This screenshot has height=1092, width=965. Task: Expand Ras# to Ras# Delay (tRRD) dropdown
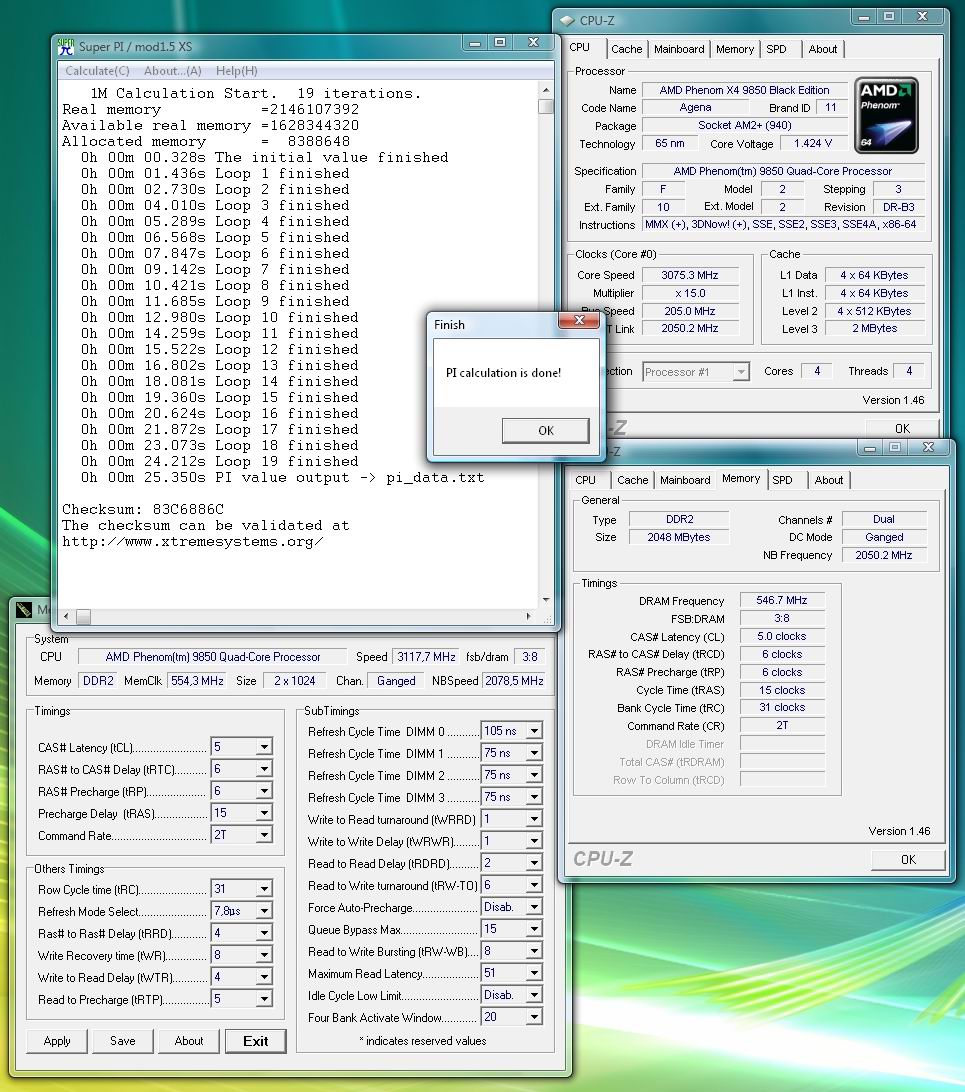(264, 933)
